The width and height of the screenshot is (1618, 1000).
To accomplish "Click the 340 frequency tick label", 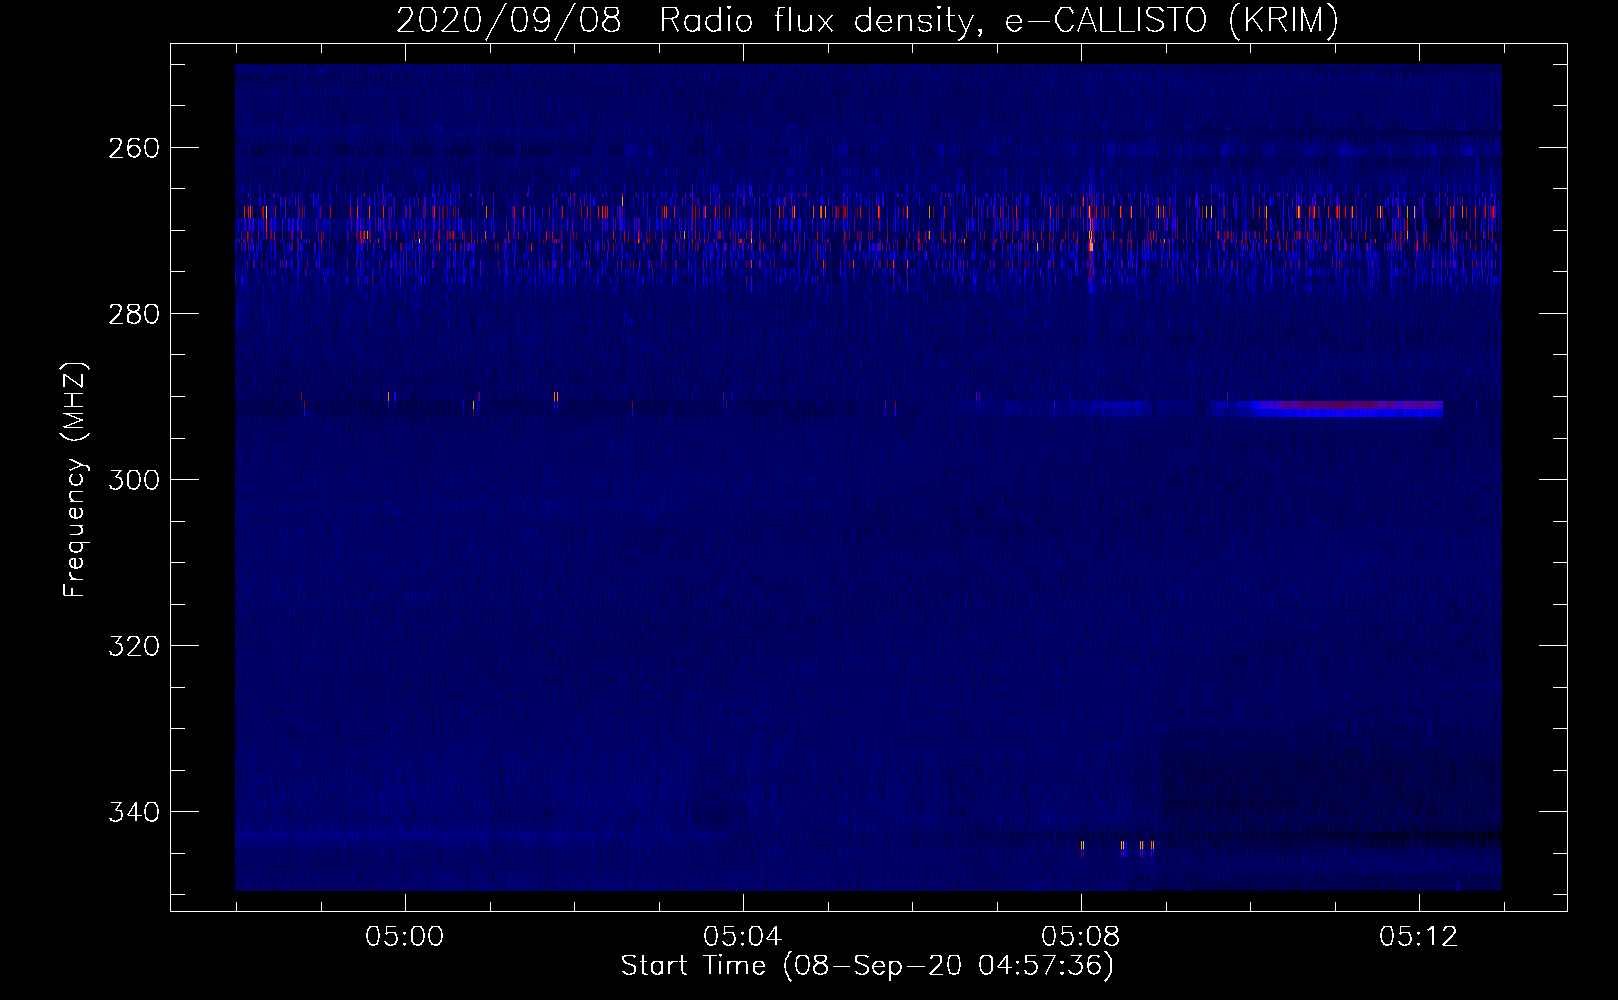I will (x=132, y=812).
